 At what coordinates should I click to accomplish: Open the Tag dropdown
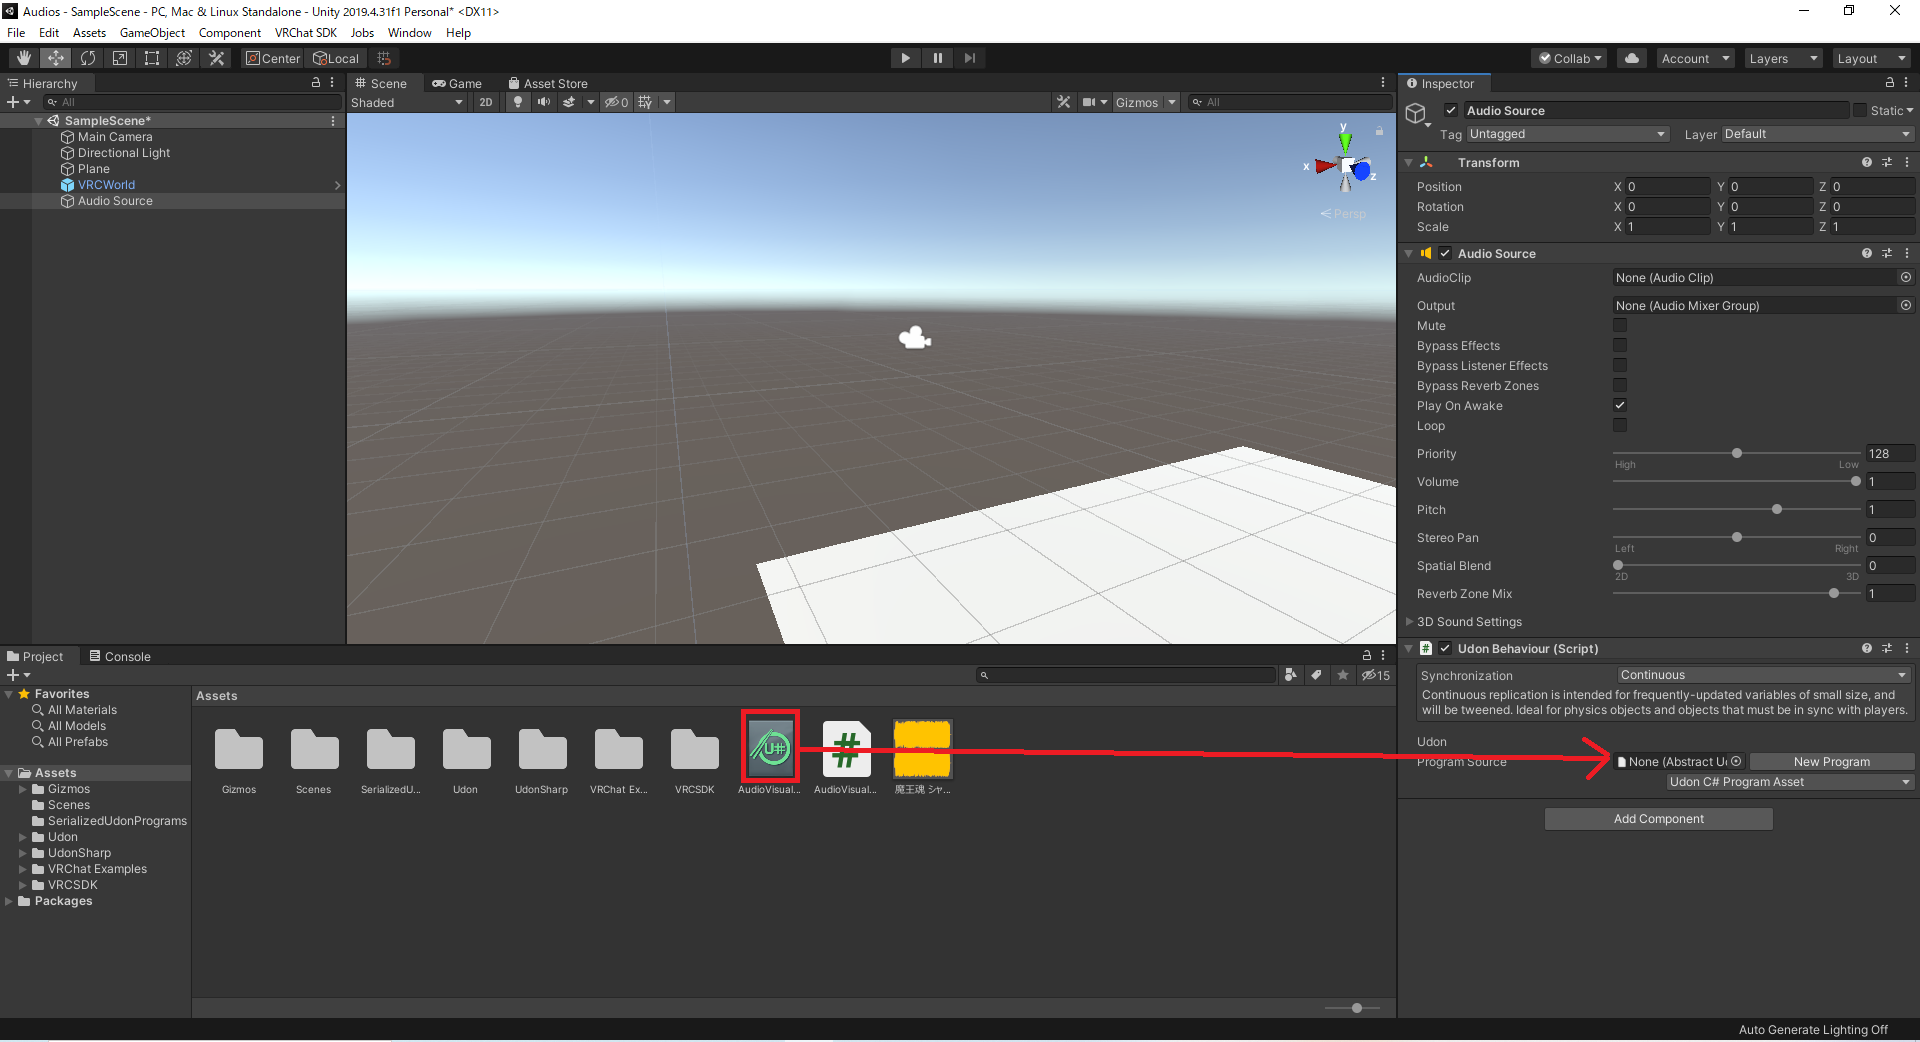(1567, 134)
